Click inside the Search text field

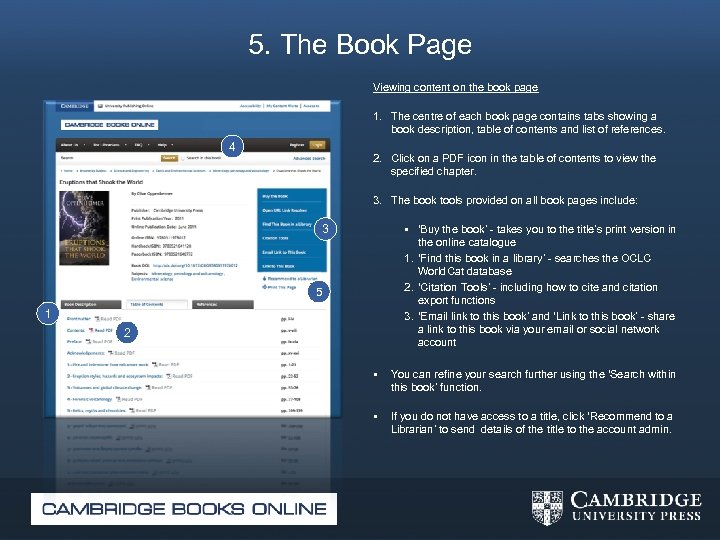[117, 158]
